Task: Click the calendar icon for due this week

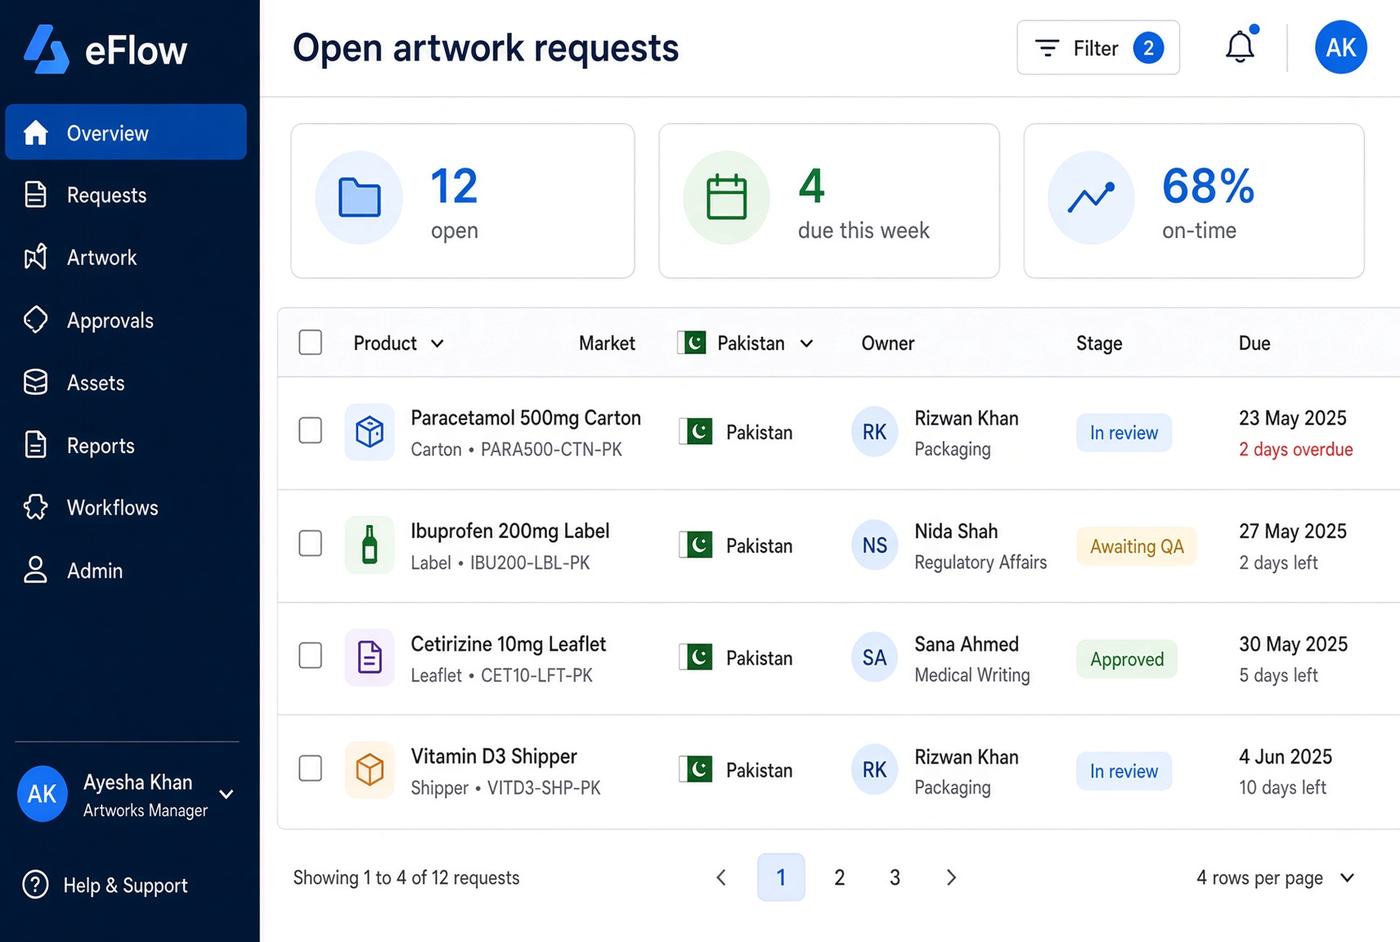Action: [726, 197]
